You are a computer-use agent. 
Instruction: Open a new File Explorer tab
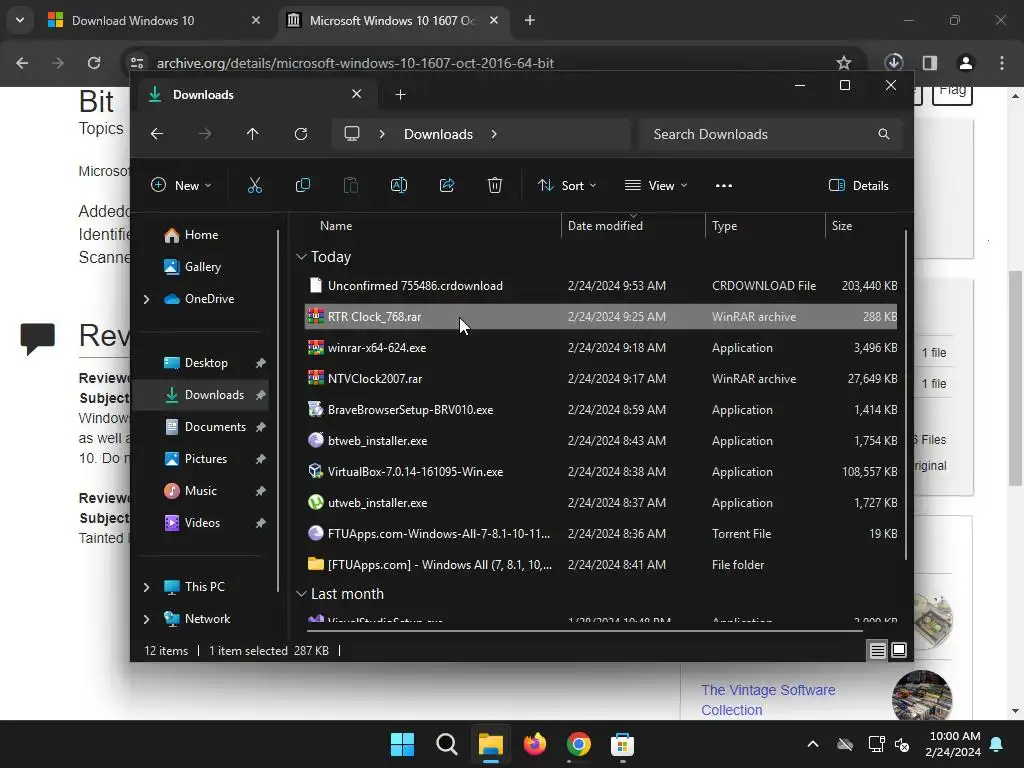click(x=400, y=95)
